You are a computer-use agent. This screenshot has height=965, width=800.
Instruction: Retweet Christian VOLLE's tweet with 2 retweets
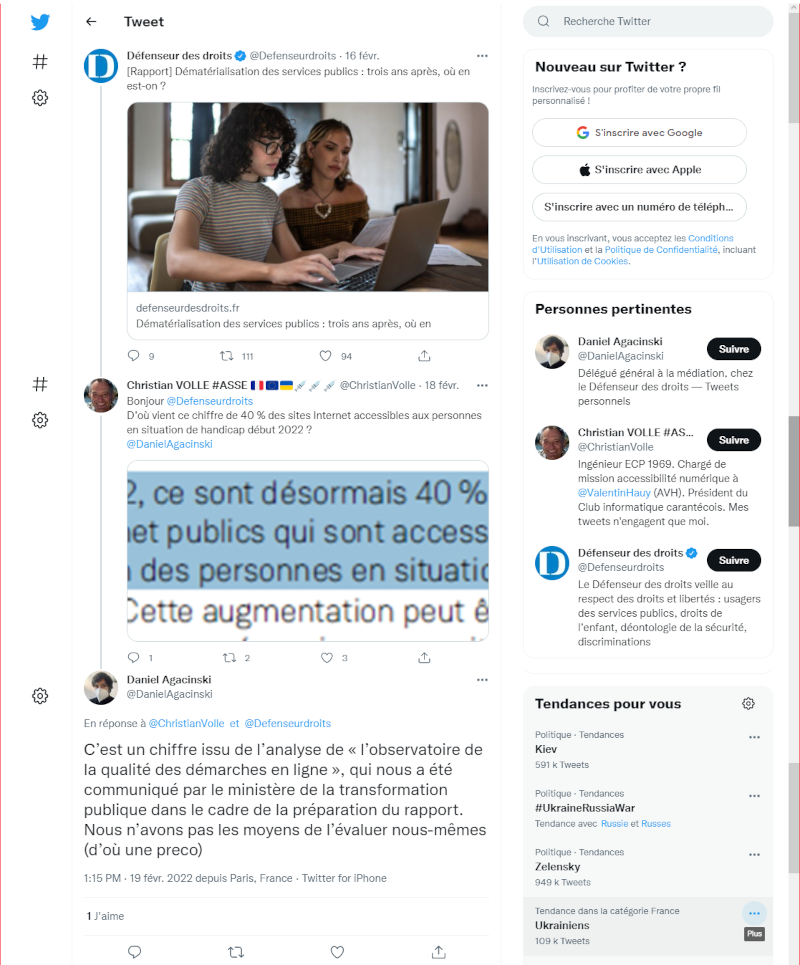(230, 657)
